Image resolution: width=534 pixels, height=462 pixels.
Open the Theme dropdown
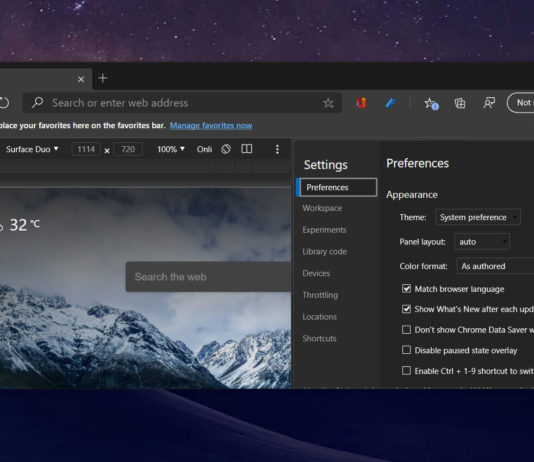(x=478, y=217)
